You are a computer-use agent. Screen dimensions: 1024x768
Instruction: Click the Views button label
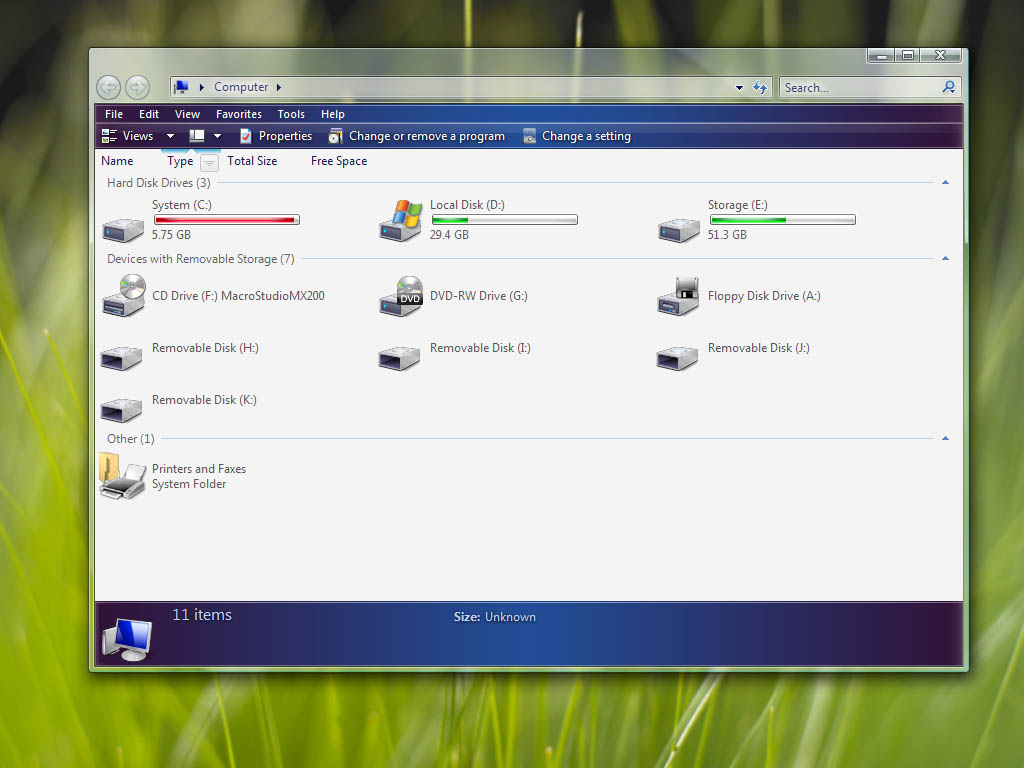pyautogui.click(x=138, y=136)
